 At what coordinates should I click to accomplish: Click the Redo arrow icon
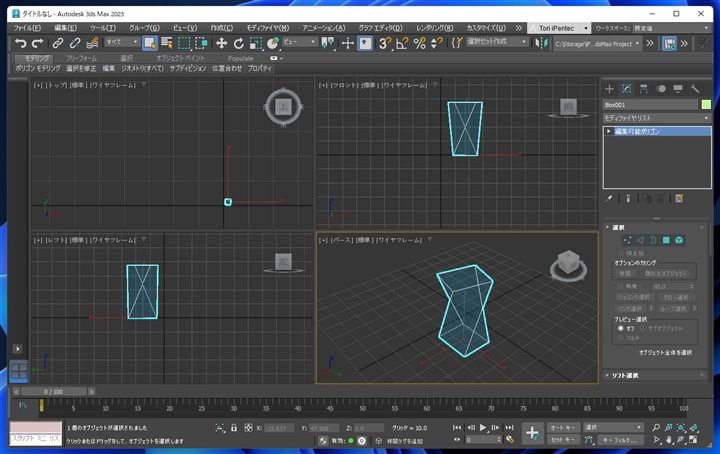point(38,44)
